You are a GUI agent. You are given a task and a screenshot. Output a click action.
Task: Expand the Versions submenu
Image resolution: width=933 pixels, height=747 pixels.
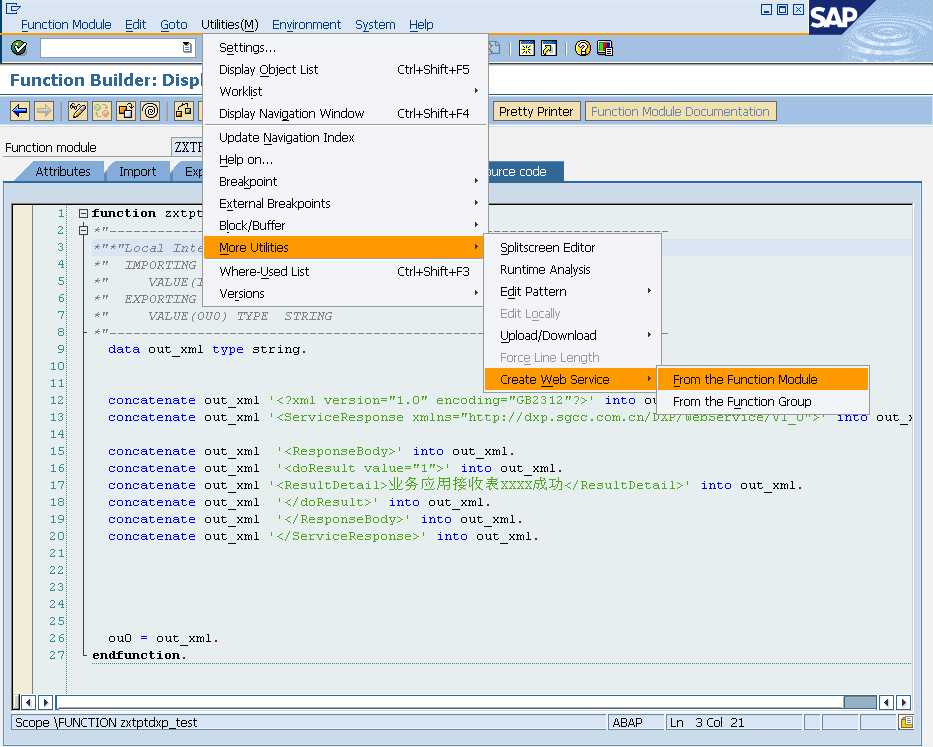tap(344, 293)
